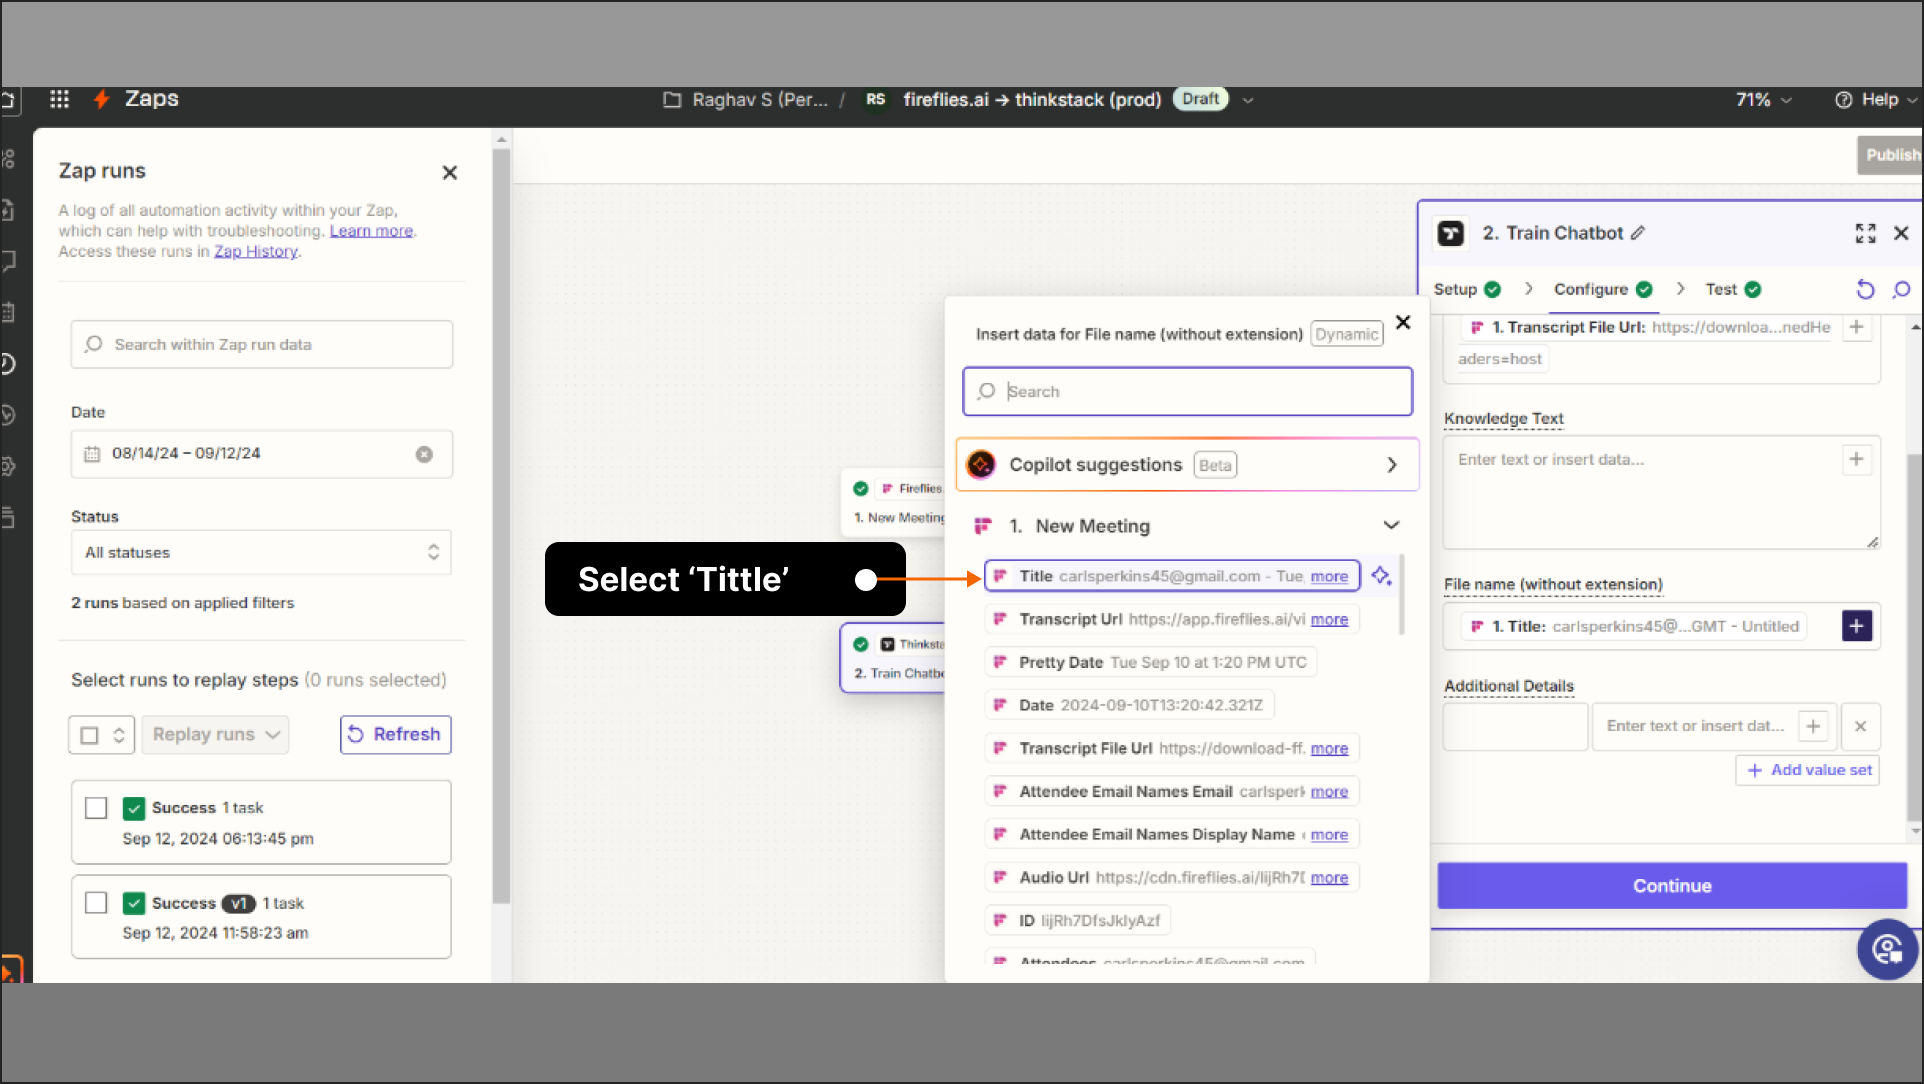This screenshot has height=1084, width=1924.
Task: Open the All statuses dropdown
Action: click(x=261, y=553)
